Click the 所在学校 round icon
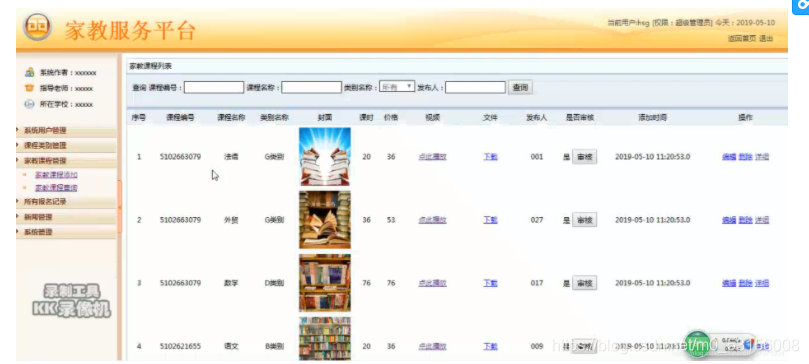Screen dimensions: 809x364 coord(29,104)
